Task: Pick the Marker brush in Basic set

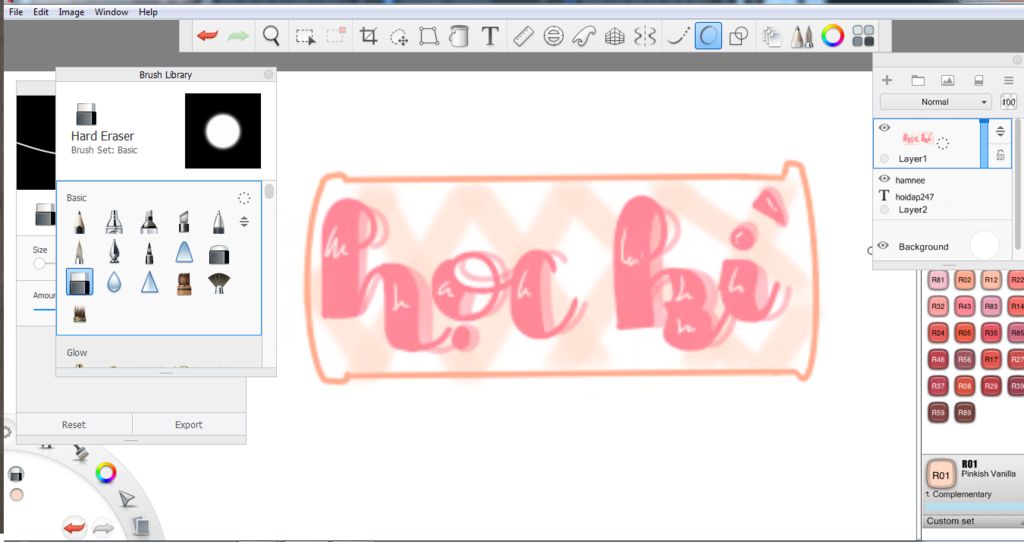Action: pyautogui.click(x=149, y=222)
